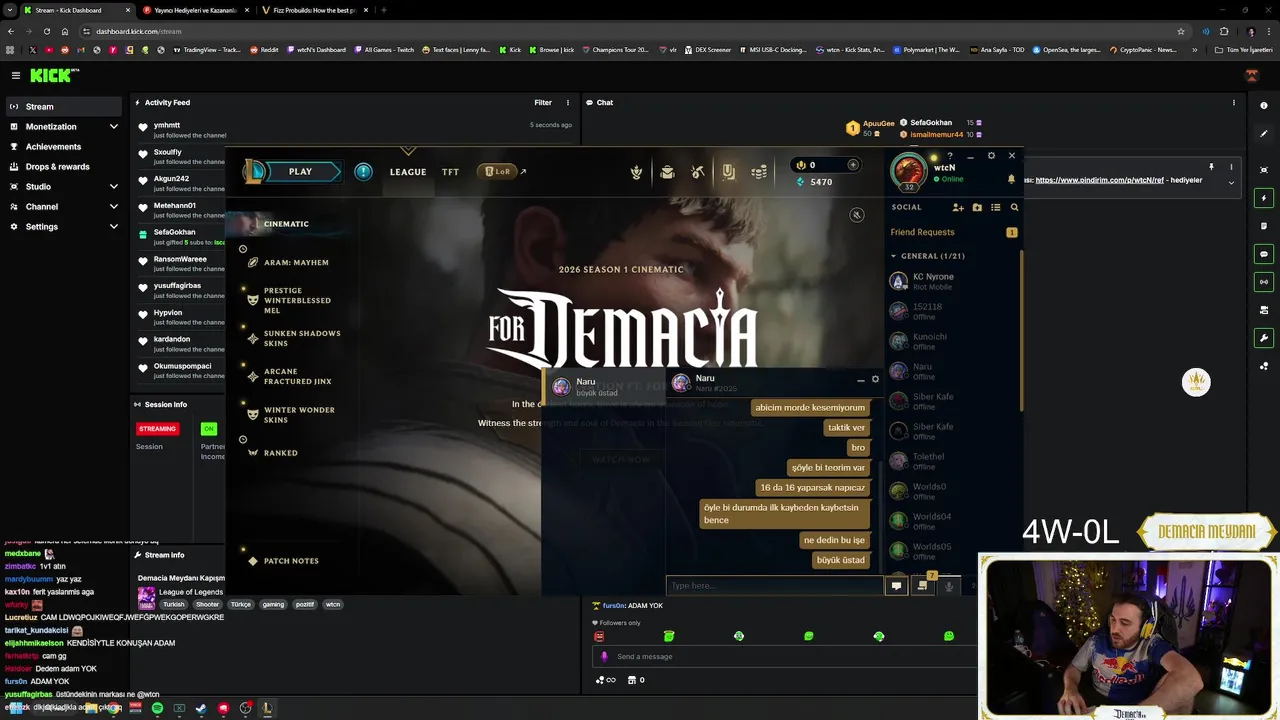Open the League client store coins icon
1280x720 pixels.
click(759, 172)
